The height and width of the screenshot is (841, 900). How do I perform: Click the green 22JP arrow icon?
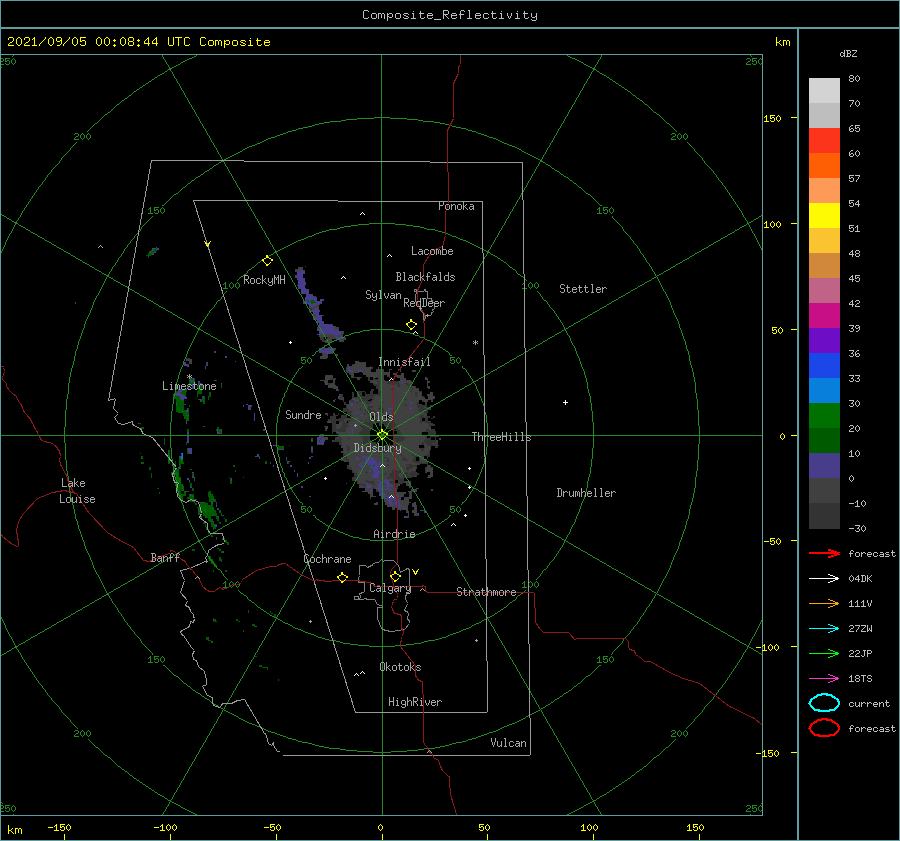coord(824,653)
